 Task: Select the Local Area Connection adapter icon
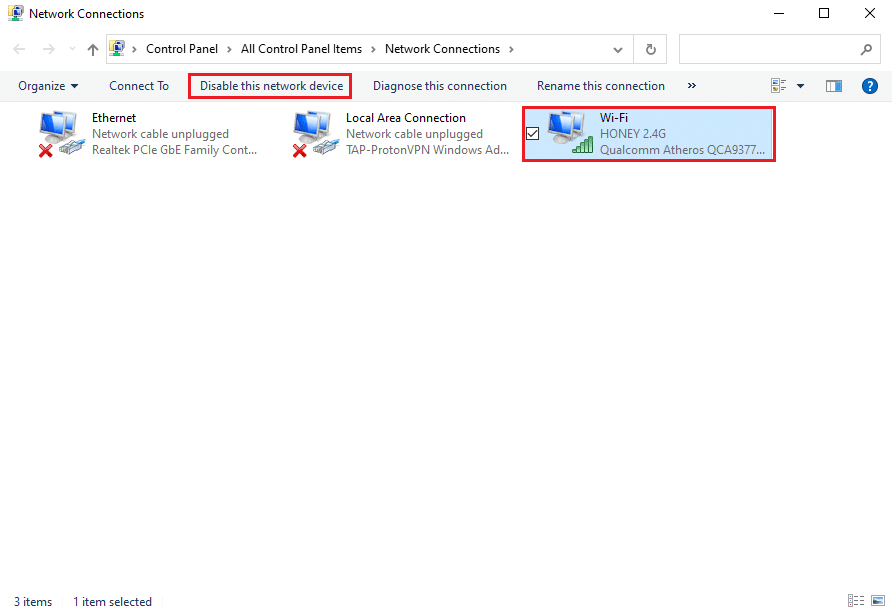pyautogui.click(x=314, y=134)
